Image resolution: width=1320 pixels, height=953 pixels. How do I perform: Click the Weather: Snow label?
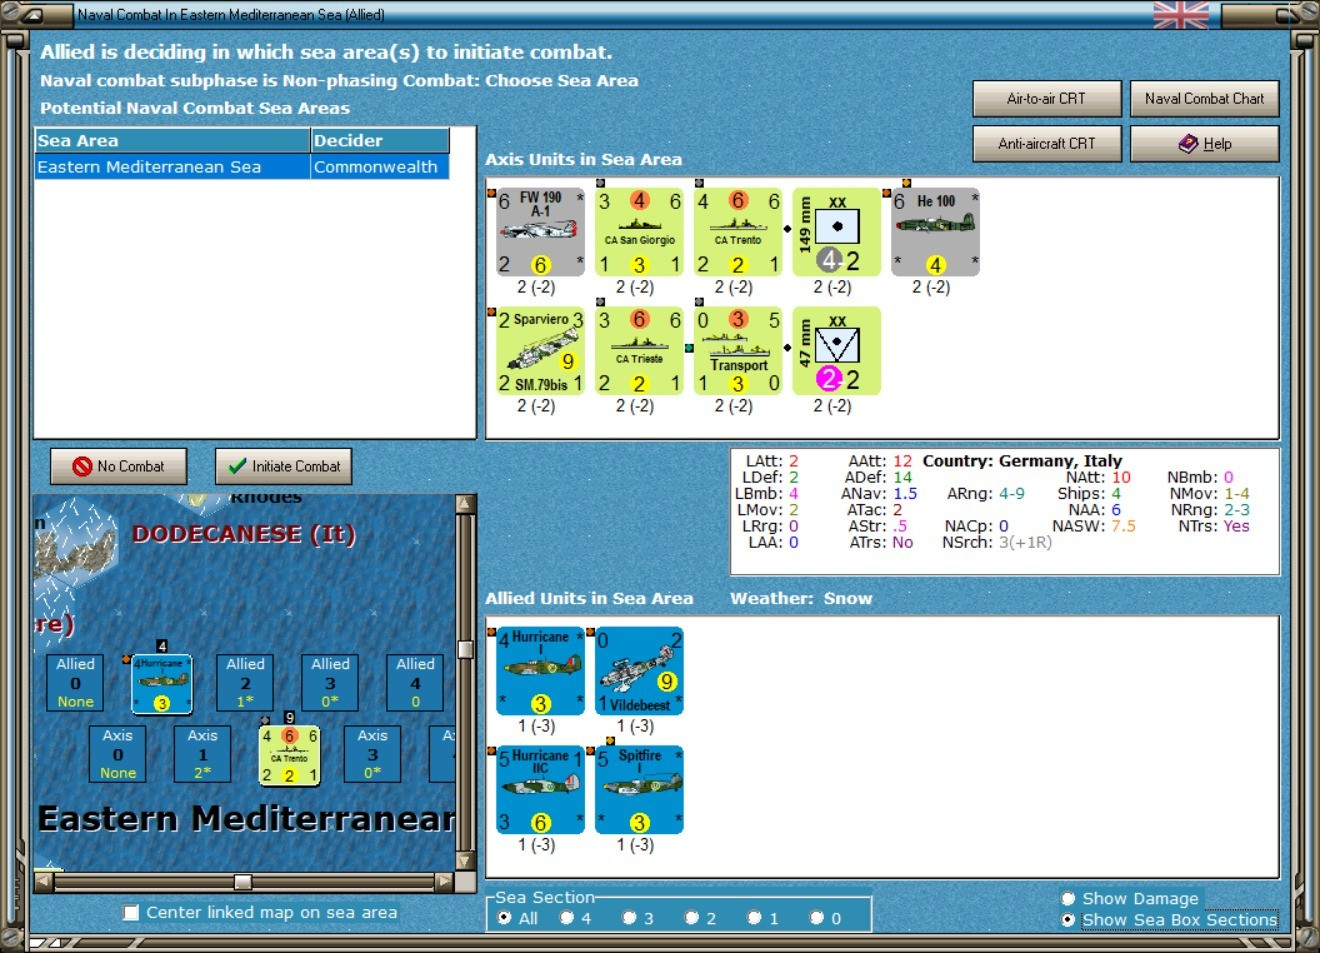tap(801, 598)
